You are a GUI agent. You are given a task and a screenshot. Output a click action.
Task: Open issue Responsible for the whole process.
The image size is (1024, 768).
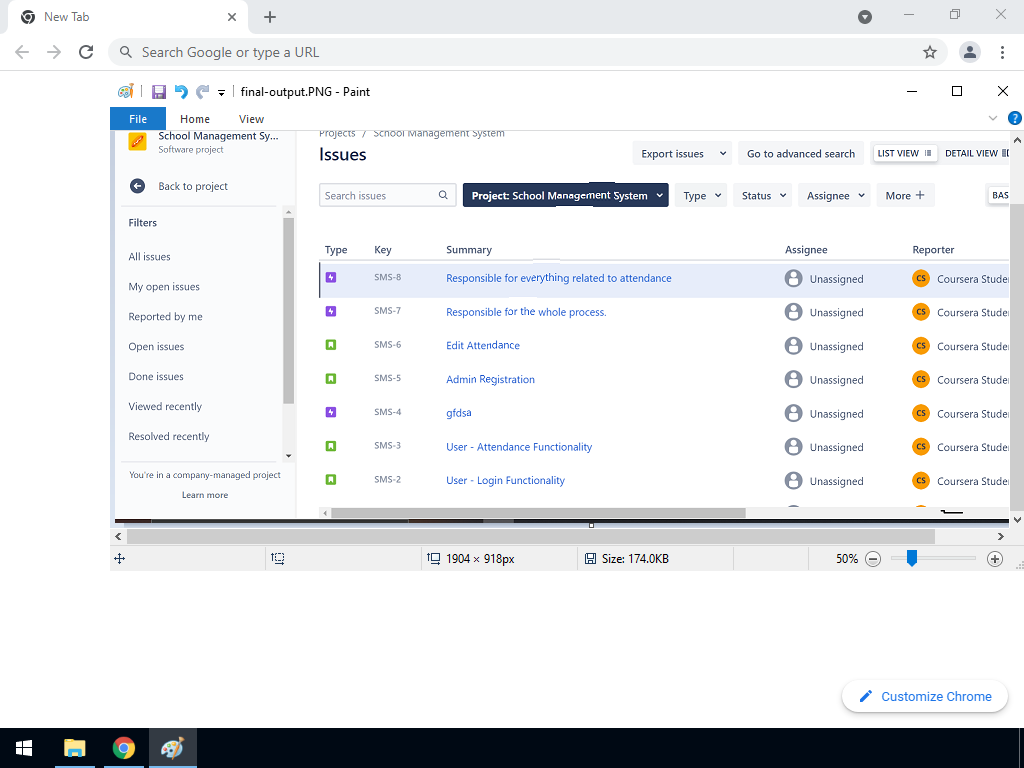(x=526, y=312)
